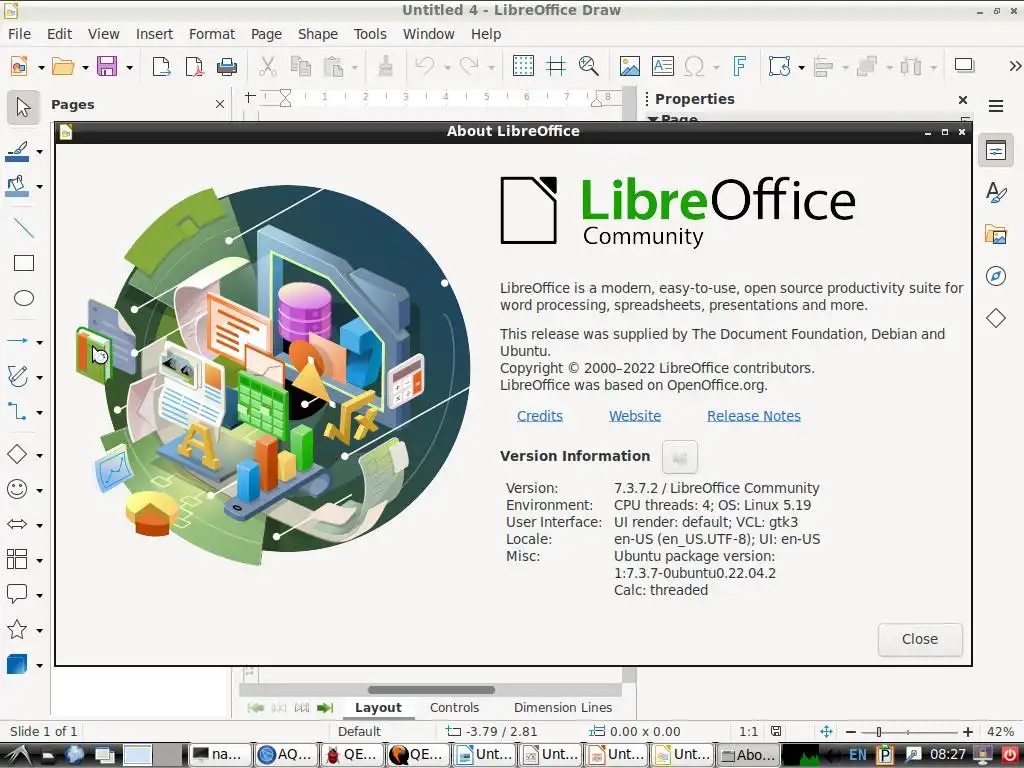This screenshot has width=1024, height=768.
Task: Open the sidebar settings hamburger menu
Action: pyautogui.click(x=996, y=106)
